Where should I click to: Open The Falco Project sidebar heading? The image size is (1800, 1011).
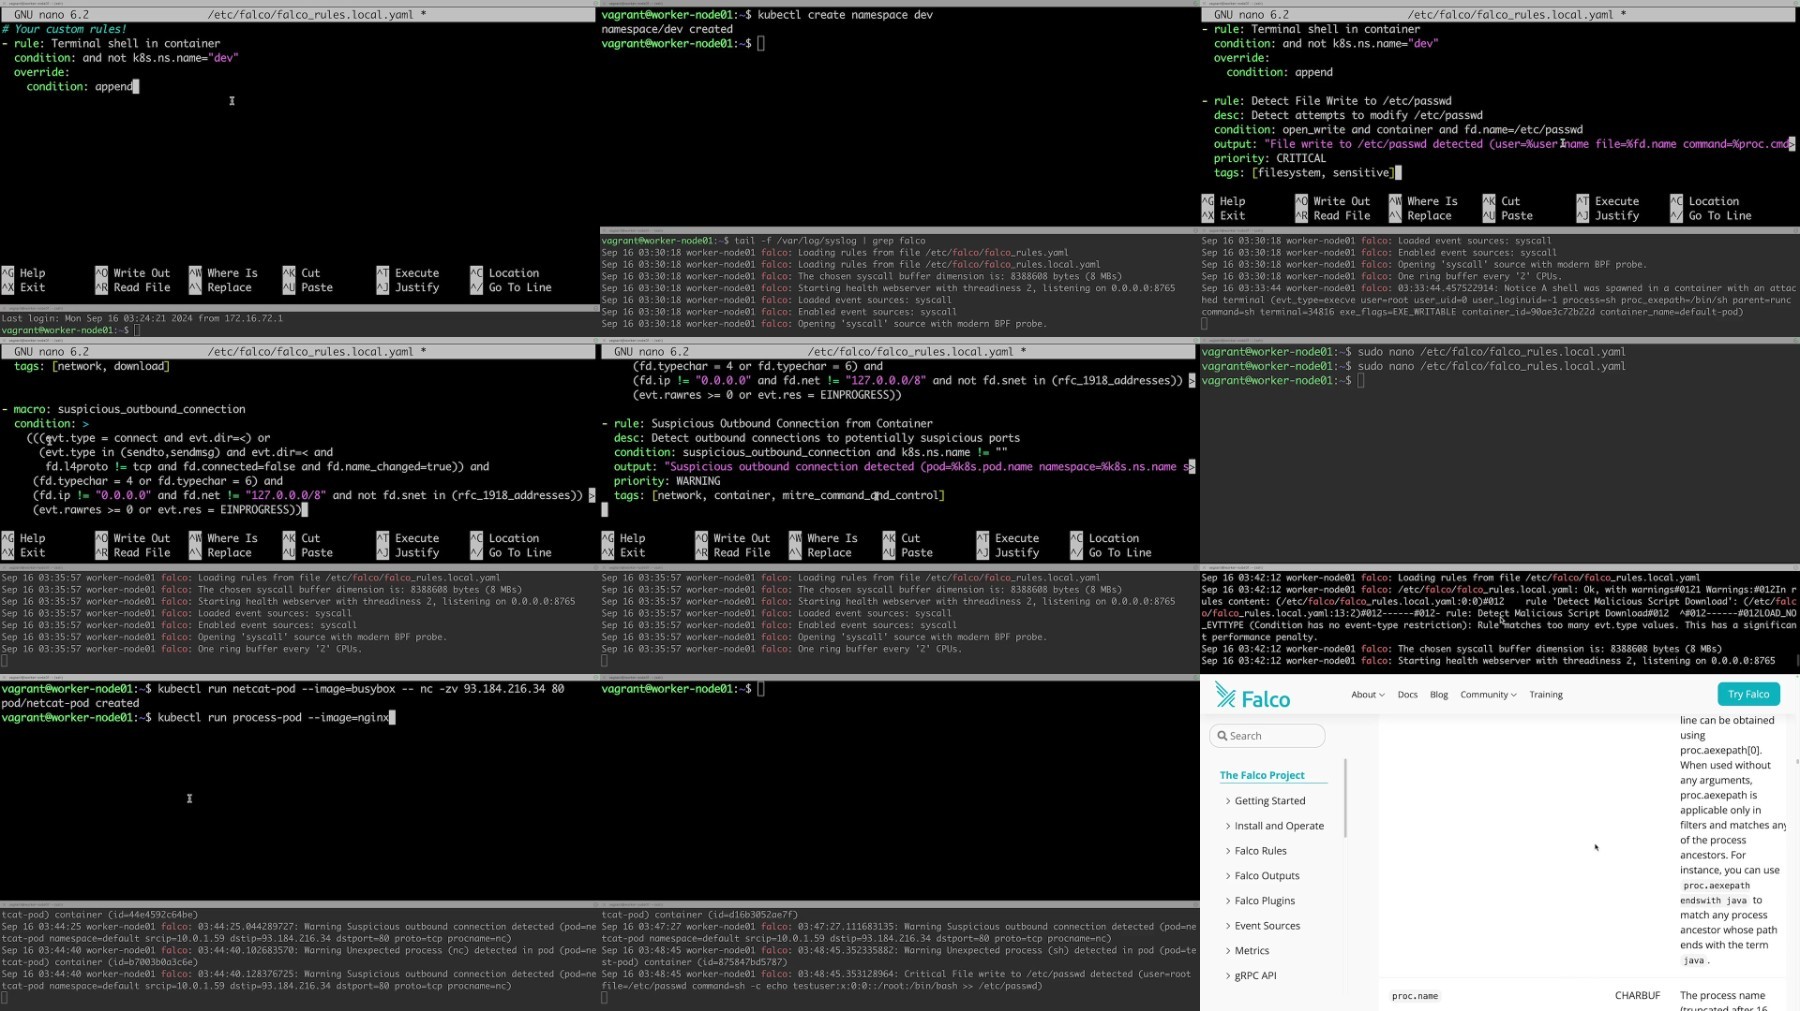1262,775
